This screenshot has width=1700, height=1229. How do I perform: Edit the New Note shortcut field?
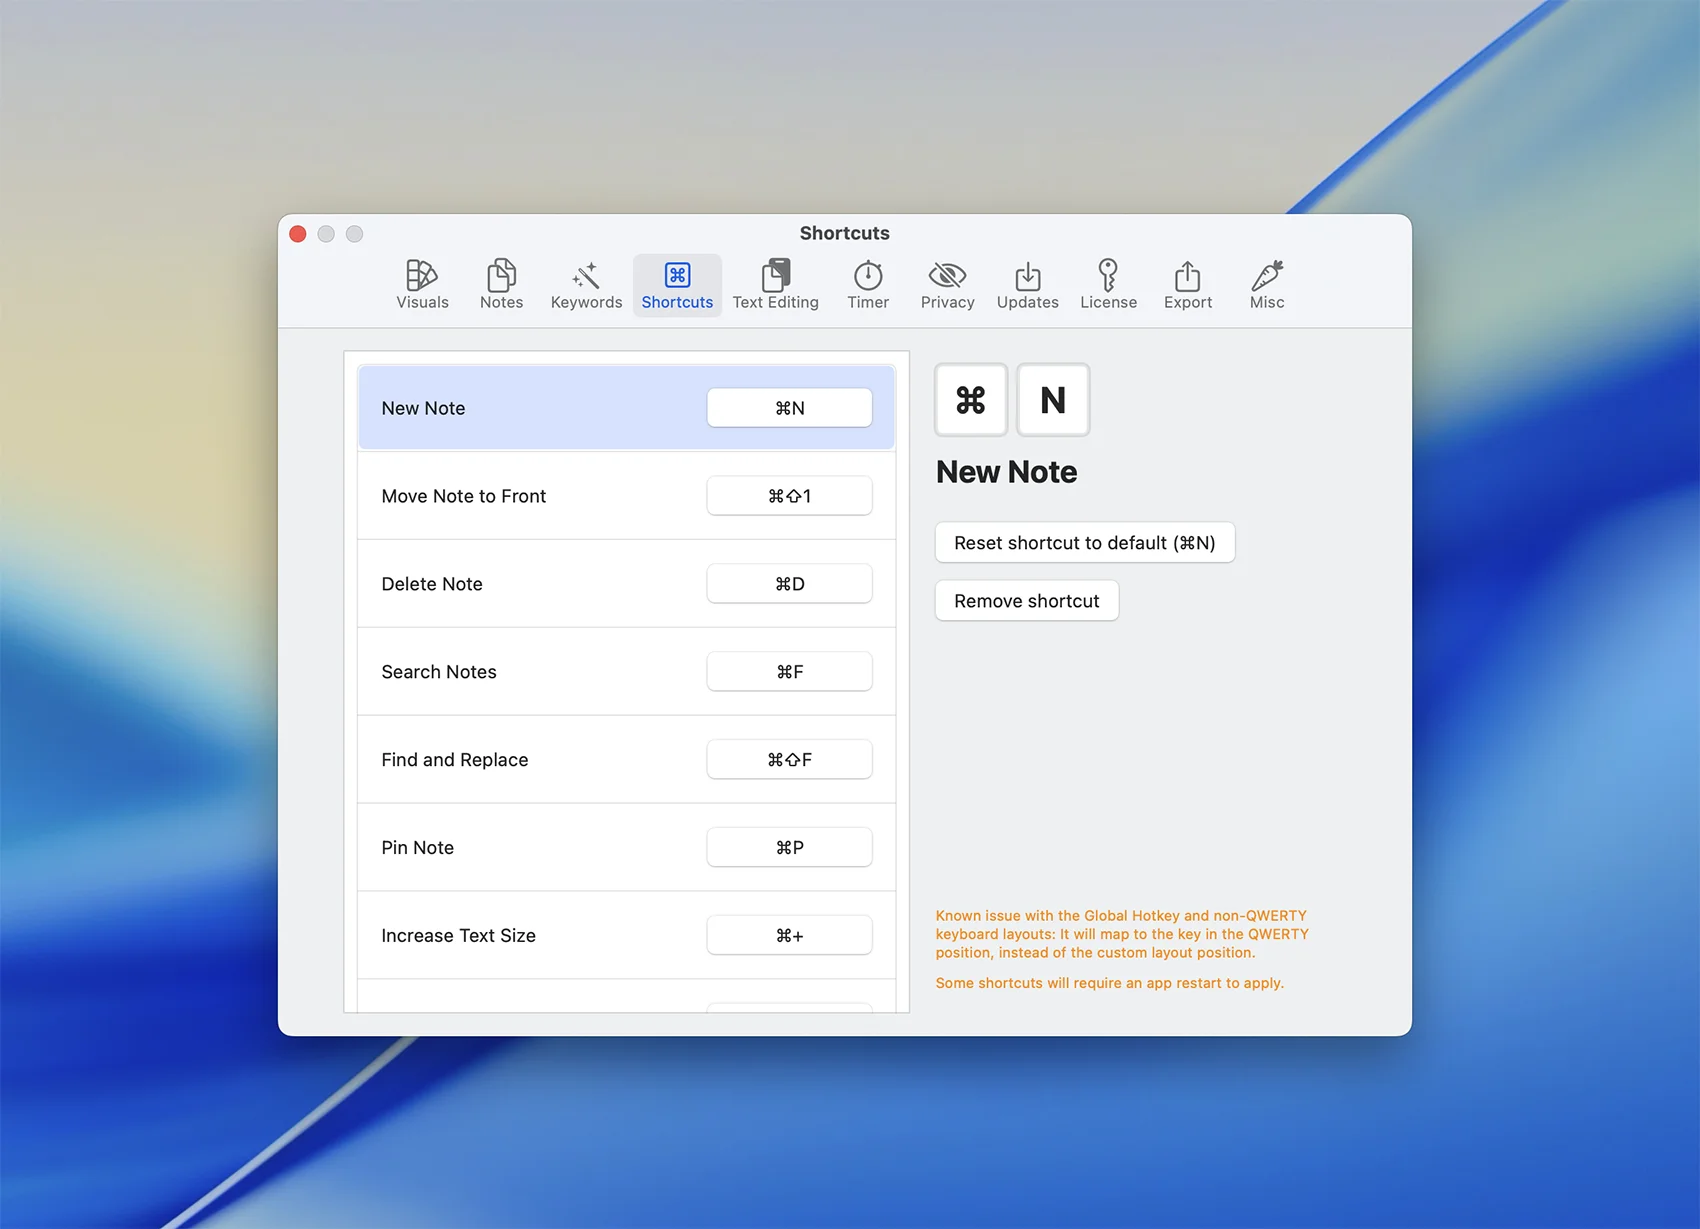(x=789, y=408)
